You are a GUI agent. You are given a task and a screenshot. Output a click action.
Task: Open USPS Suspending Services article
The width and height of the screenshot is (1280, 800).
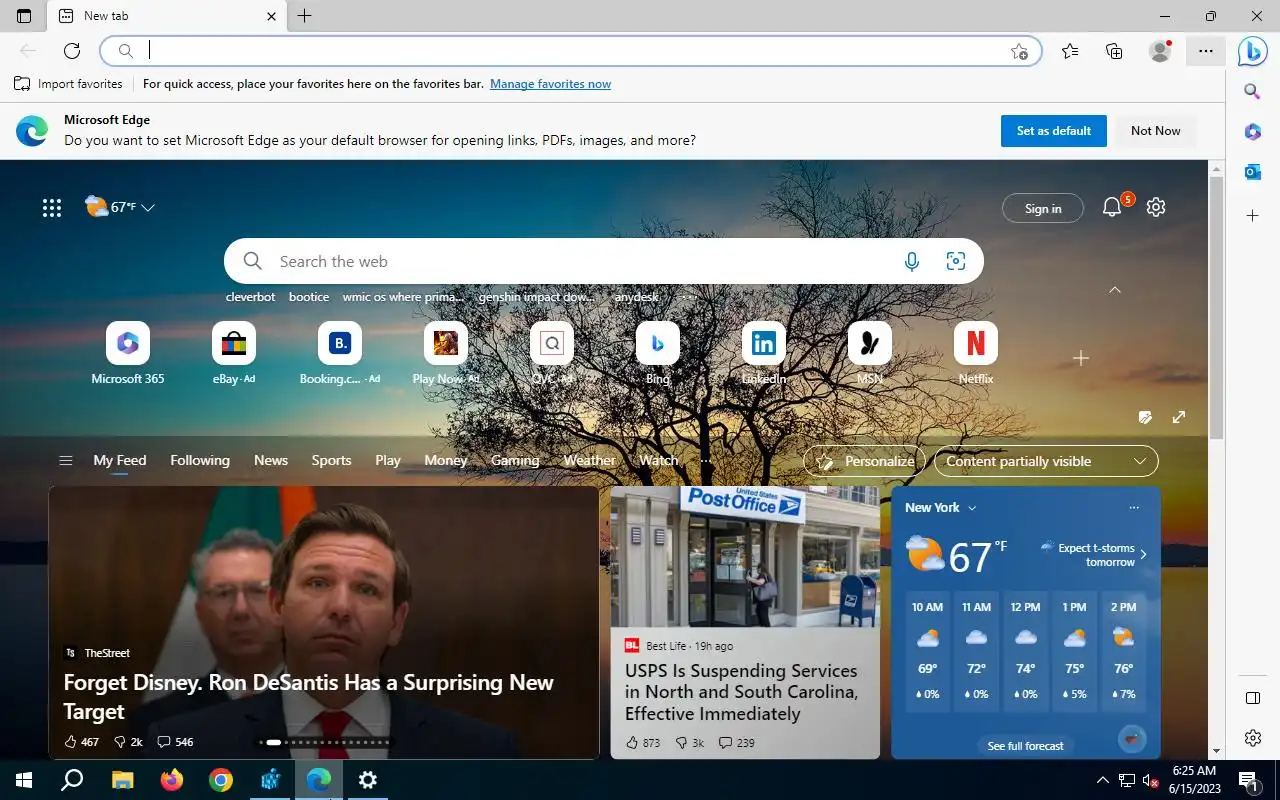tap(745, 622)
